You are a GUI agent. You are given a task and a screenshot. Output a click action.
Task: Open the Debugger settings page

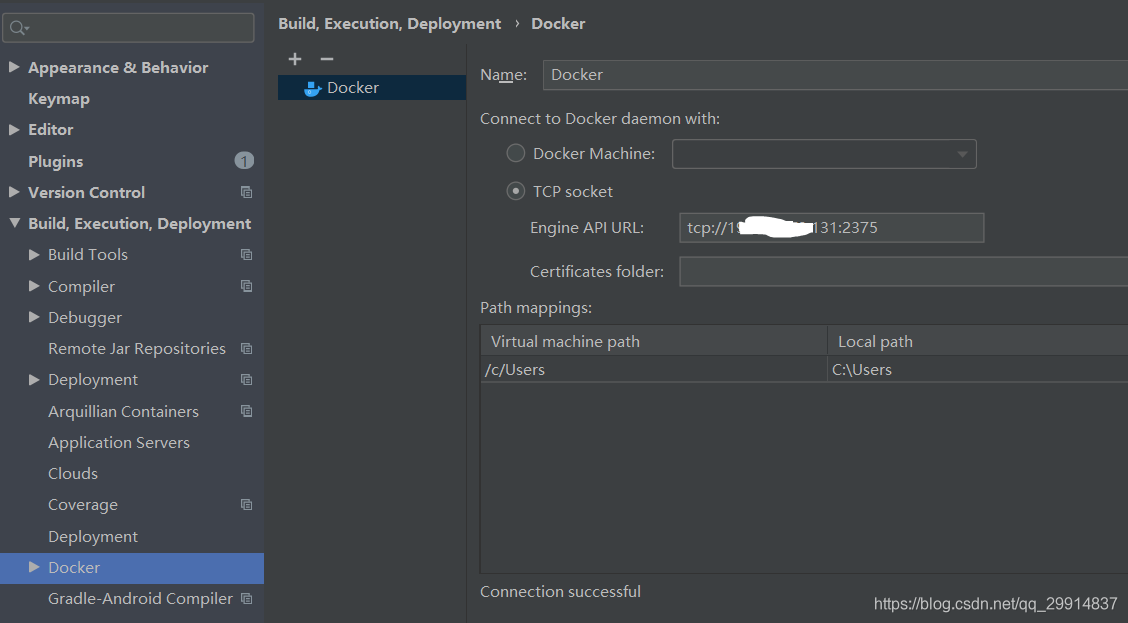click(x=85, y=317)
